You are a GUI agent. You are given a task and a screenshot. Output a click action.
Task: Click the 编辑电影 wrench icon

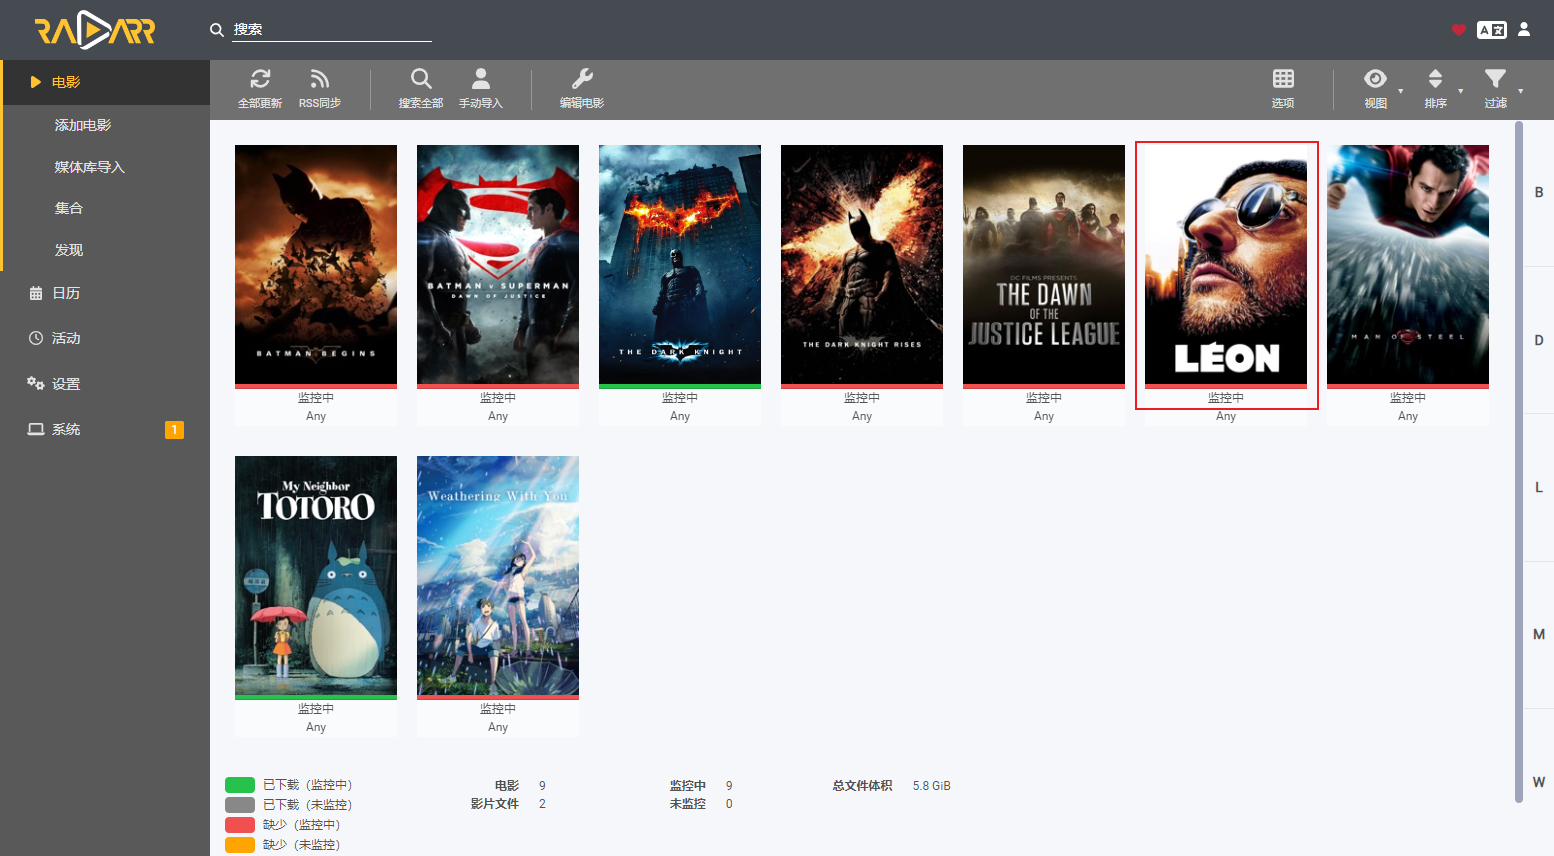coord(582,79)
